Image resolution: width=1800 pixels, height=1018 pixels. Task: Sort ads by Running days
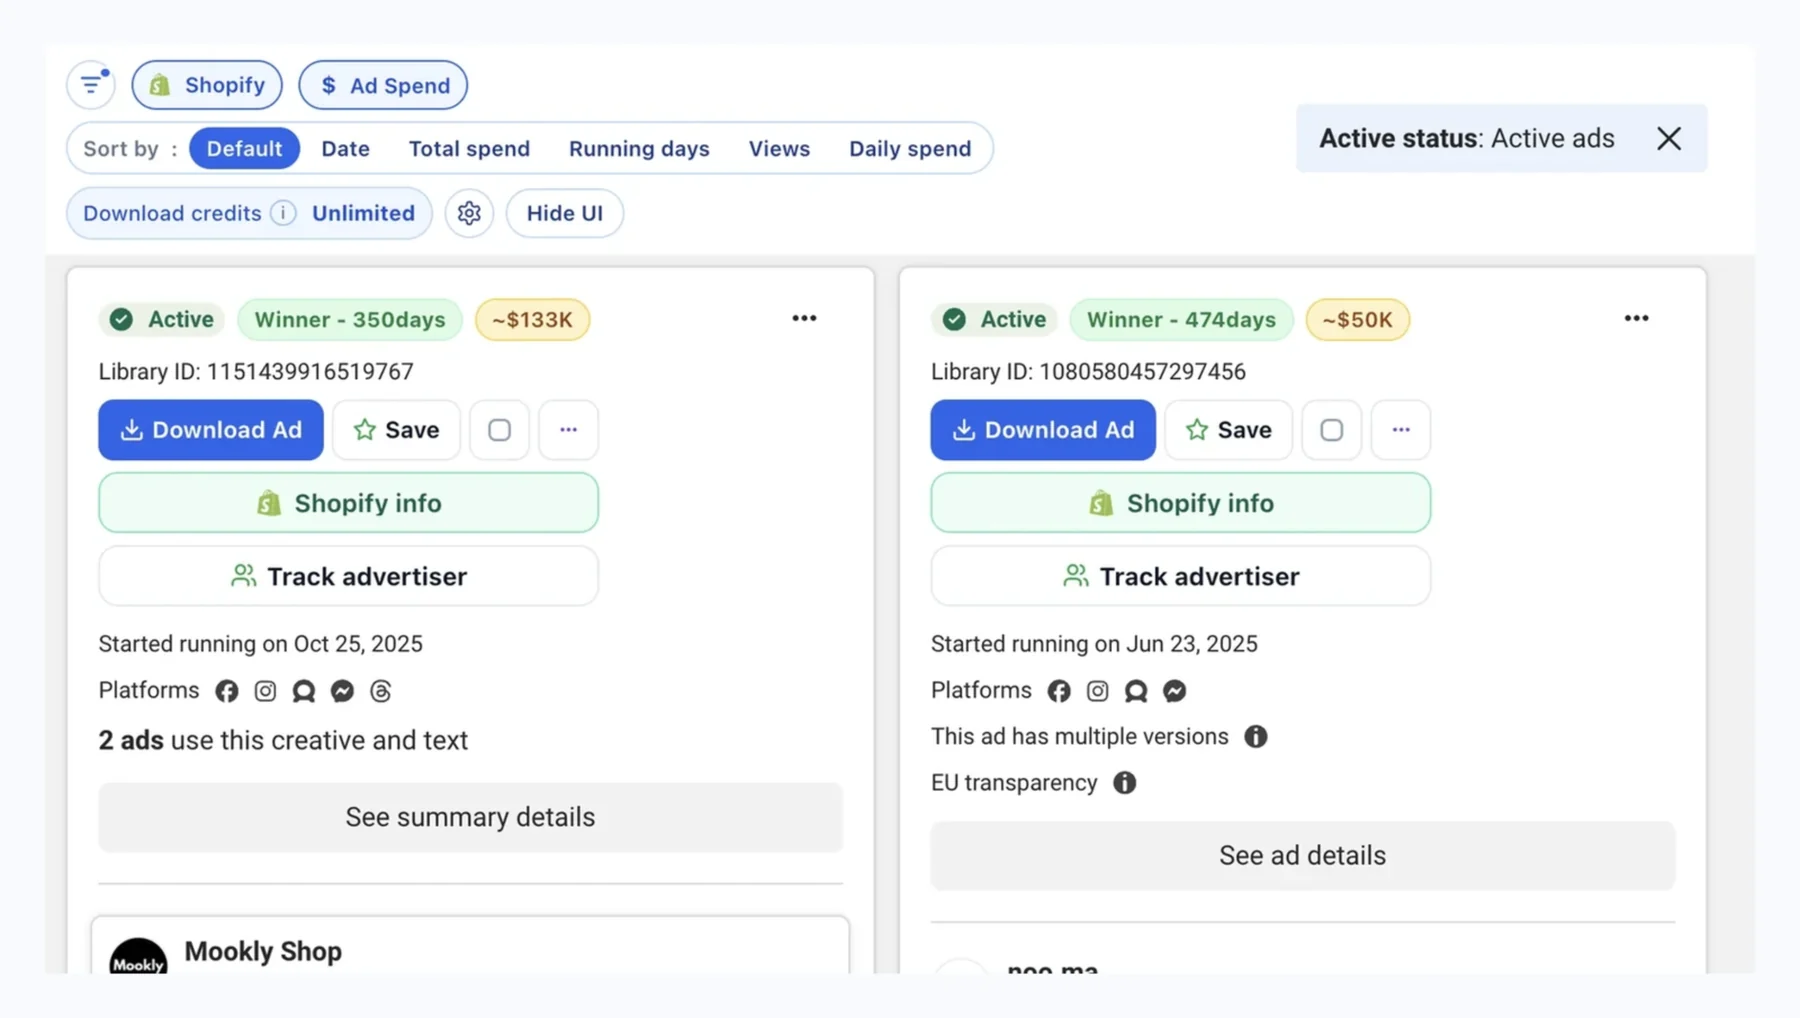[639, 148]
